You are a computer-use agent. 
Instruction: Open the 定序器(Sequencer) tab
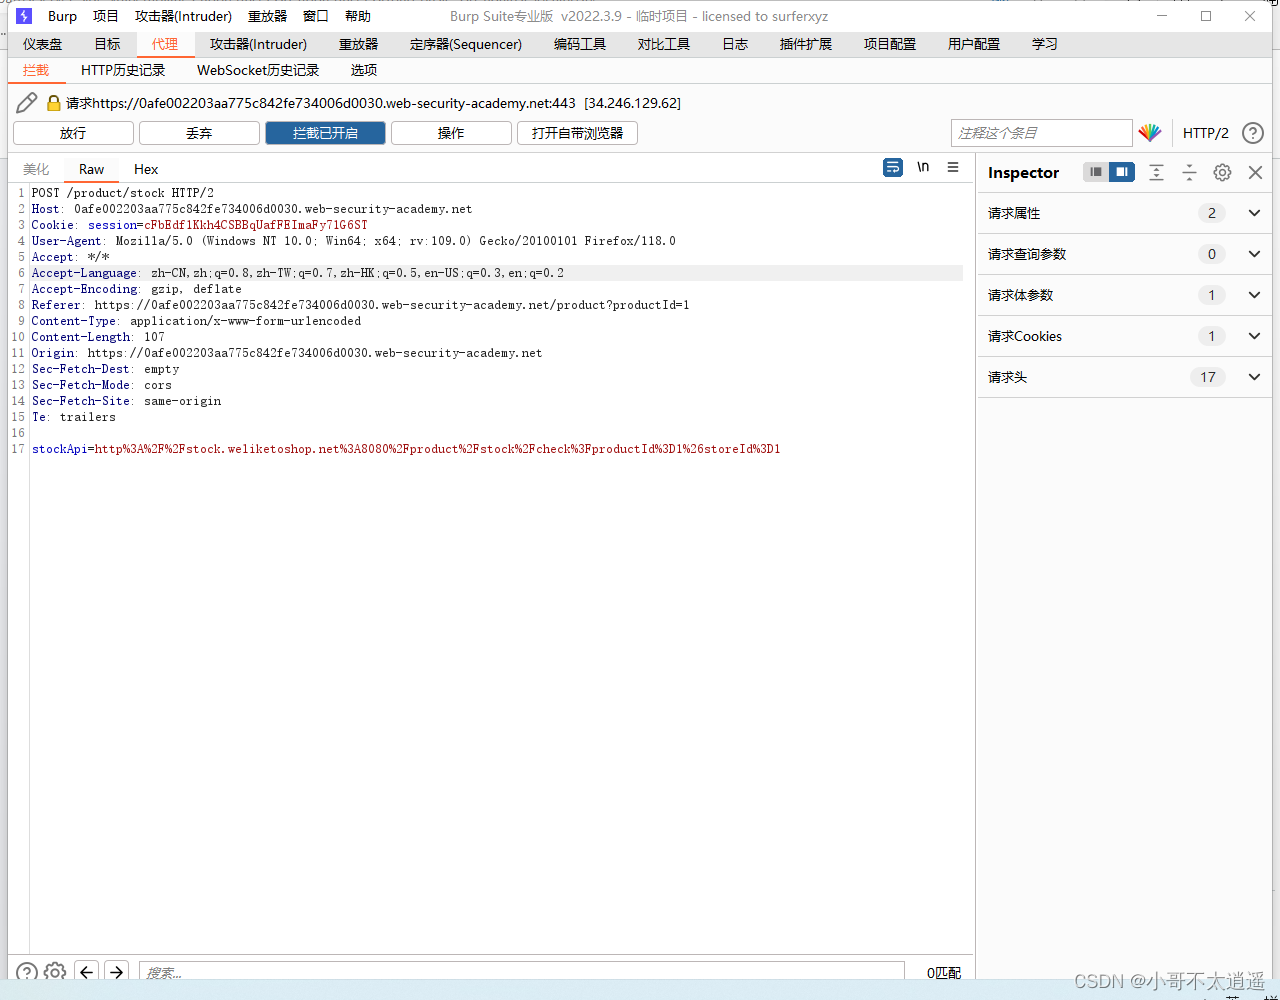[x=466, y=44]
